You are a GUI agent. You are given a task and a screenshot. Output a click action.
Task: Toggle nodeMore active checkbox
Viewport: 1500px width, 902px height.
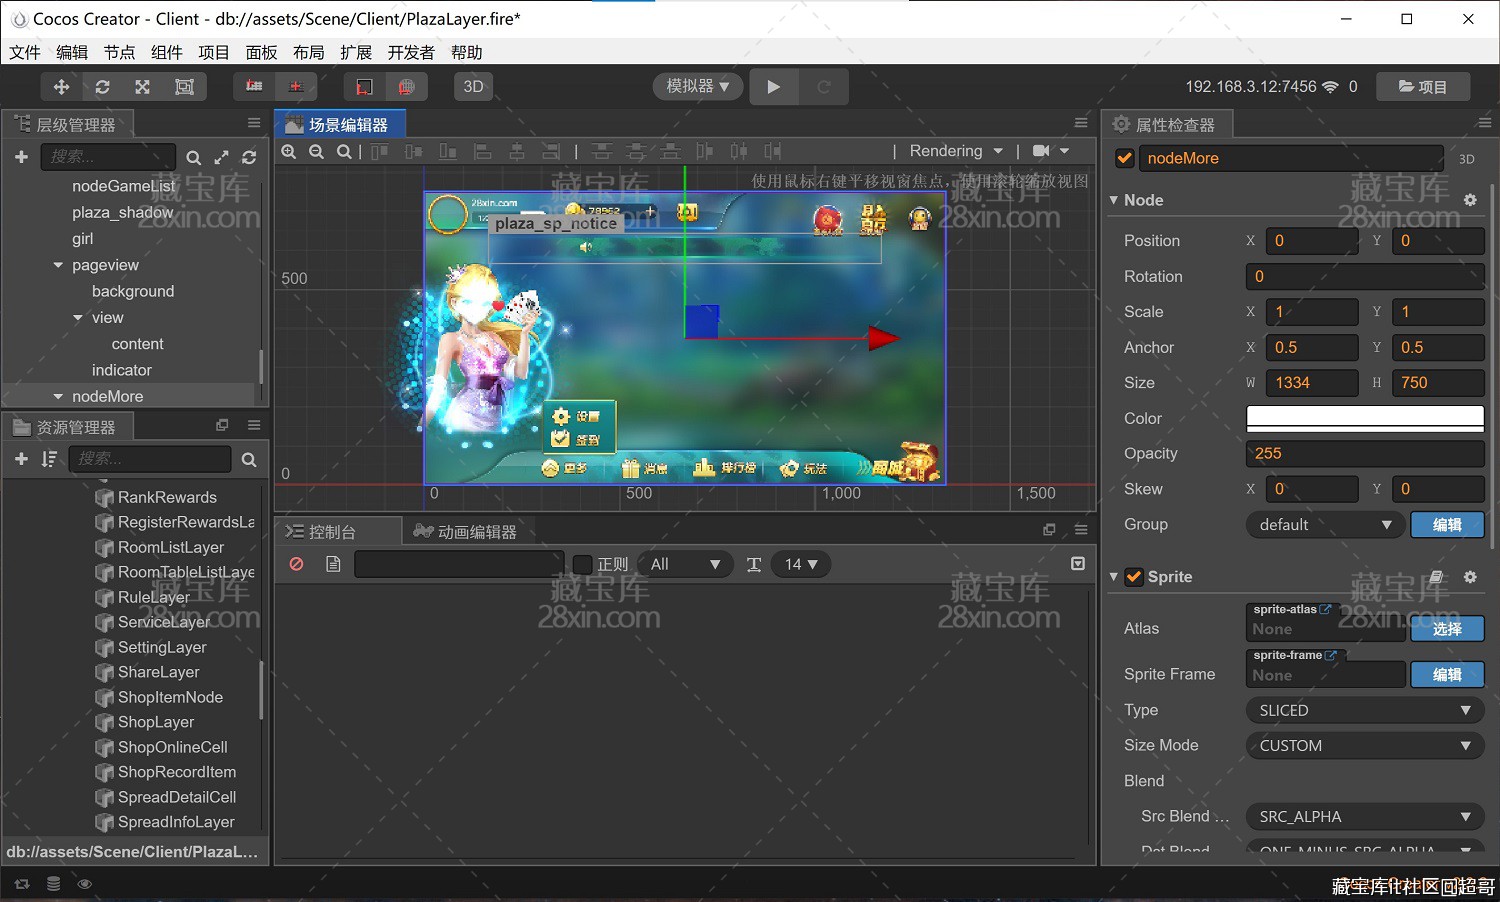1125,158
